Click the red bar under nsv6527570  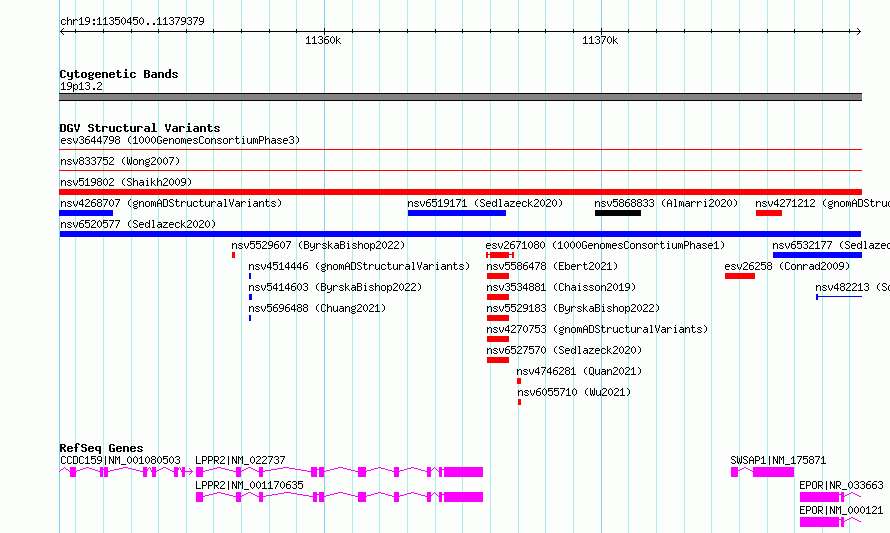[498, 360]
